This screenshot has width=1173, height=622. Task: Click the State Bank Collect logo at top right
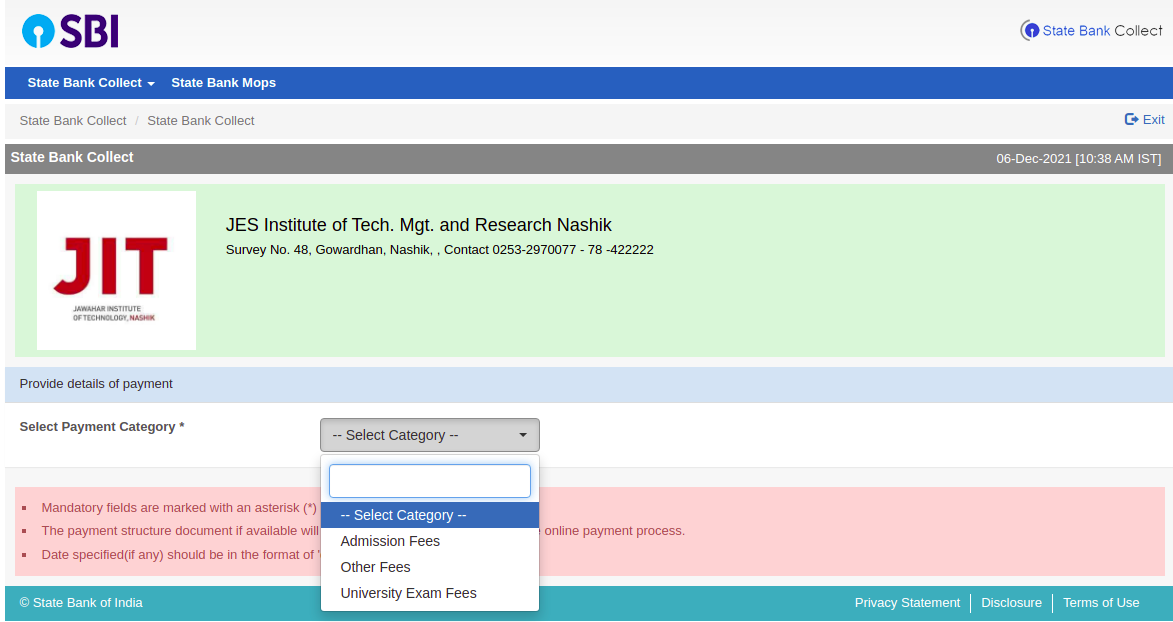(x=1091, y=31)
